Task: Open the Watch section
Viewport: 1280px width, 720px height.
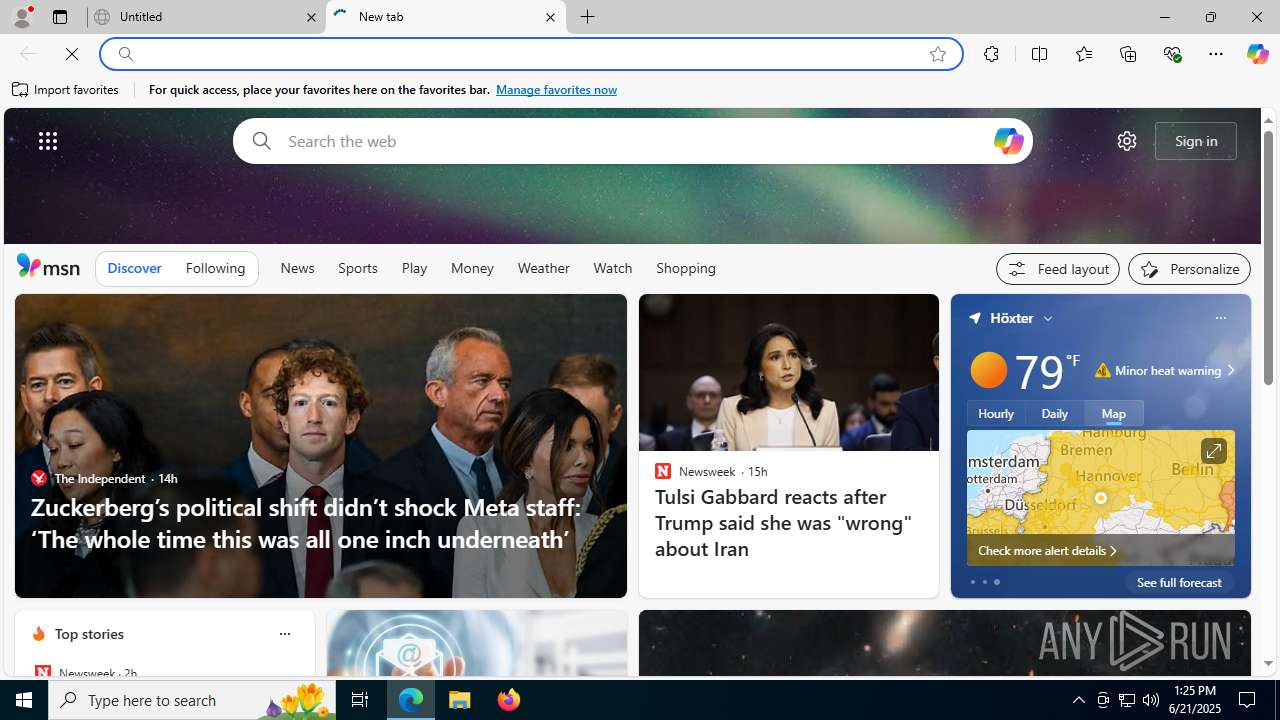Action: pyautogui.click(x=612, y=268)
